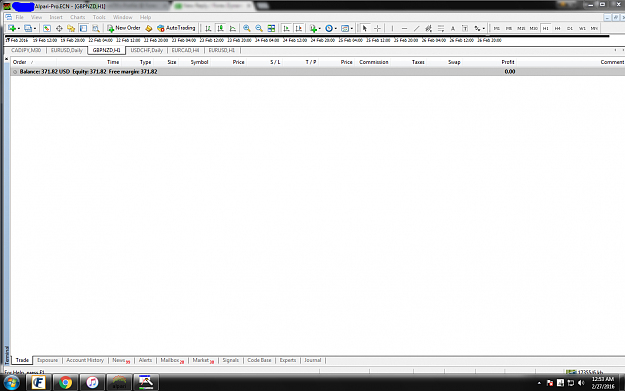
Task: Switch to the EURUSD,Daily chart tab
Action: pos(67,50)
